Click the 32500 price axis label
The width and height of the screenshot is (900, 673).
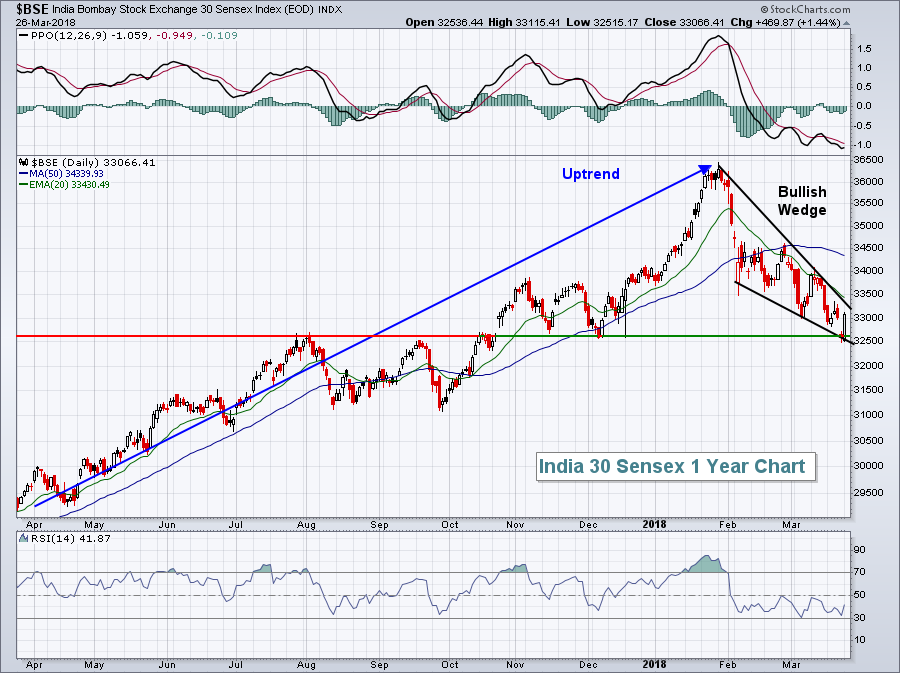tap(867, 341)
